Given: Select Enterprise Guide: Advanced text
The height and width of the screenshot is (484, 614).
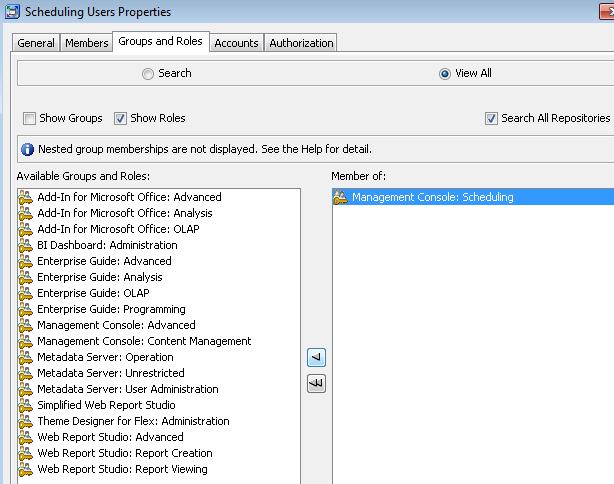Looking at the screenshot, I should (104, 261).
